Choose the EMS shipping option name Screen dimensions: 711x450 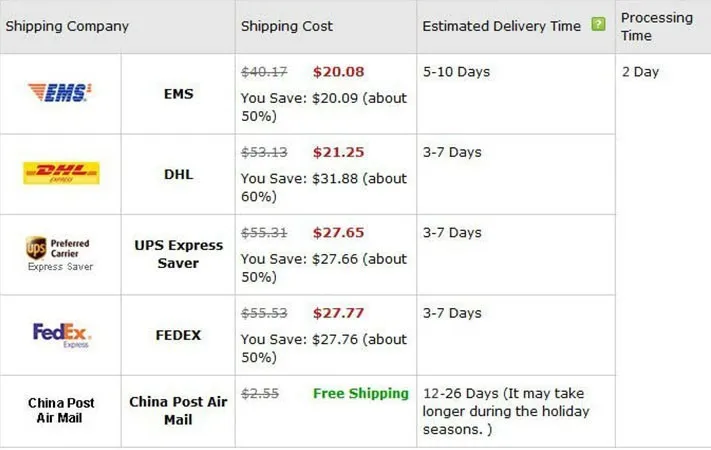coord(179,94)
